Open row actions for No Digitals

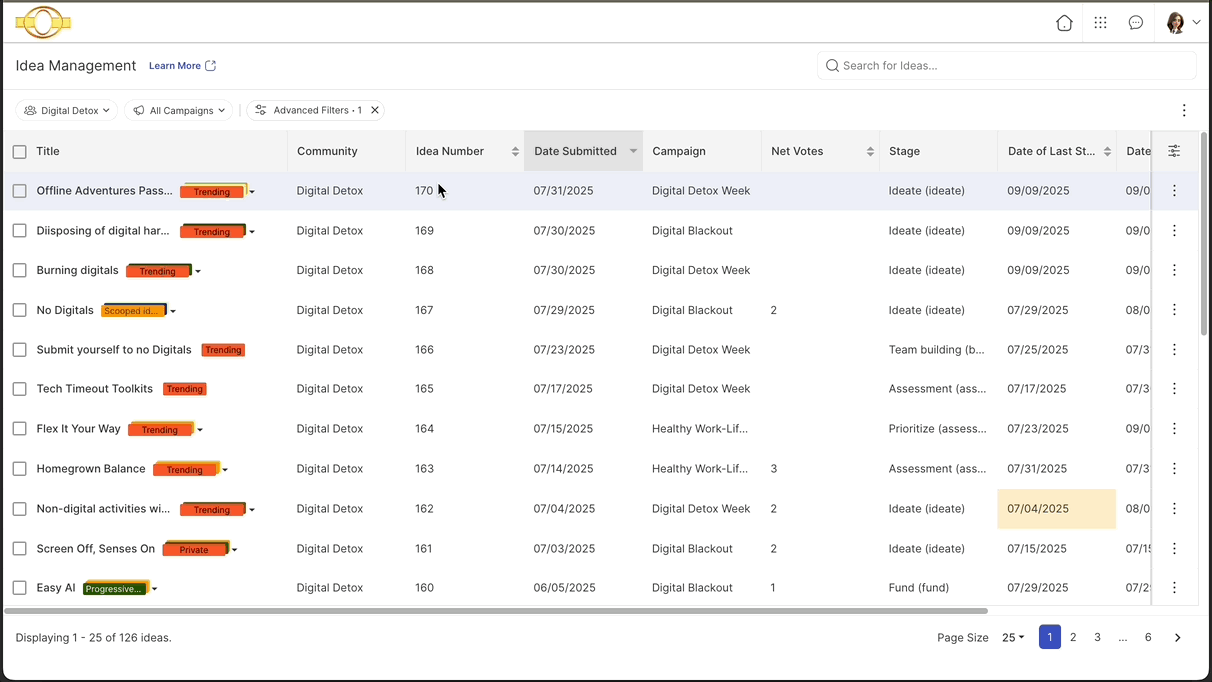click(x=1174, y=310)
